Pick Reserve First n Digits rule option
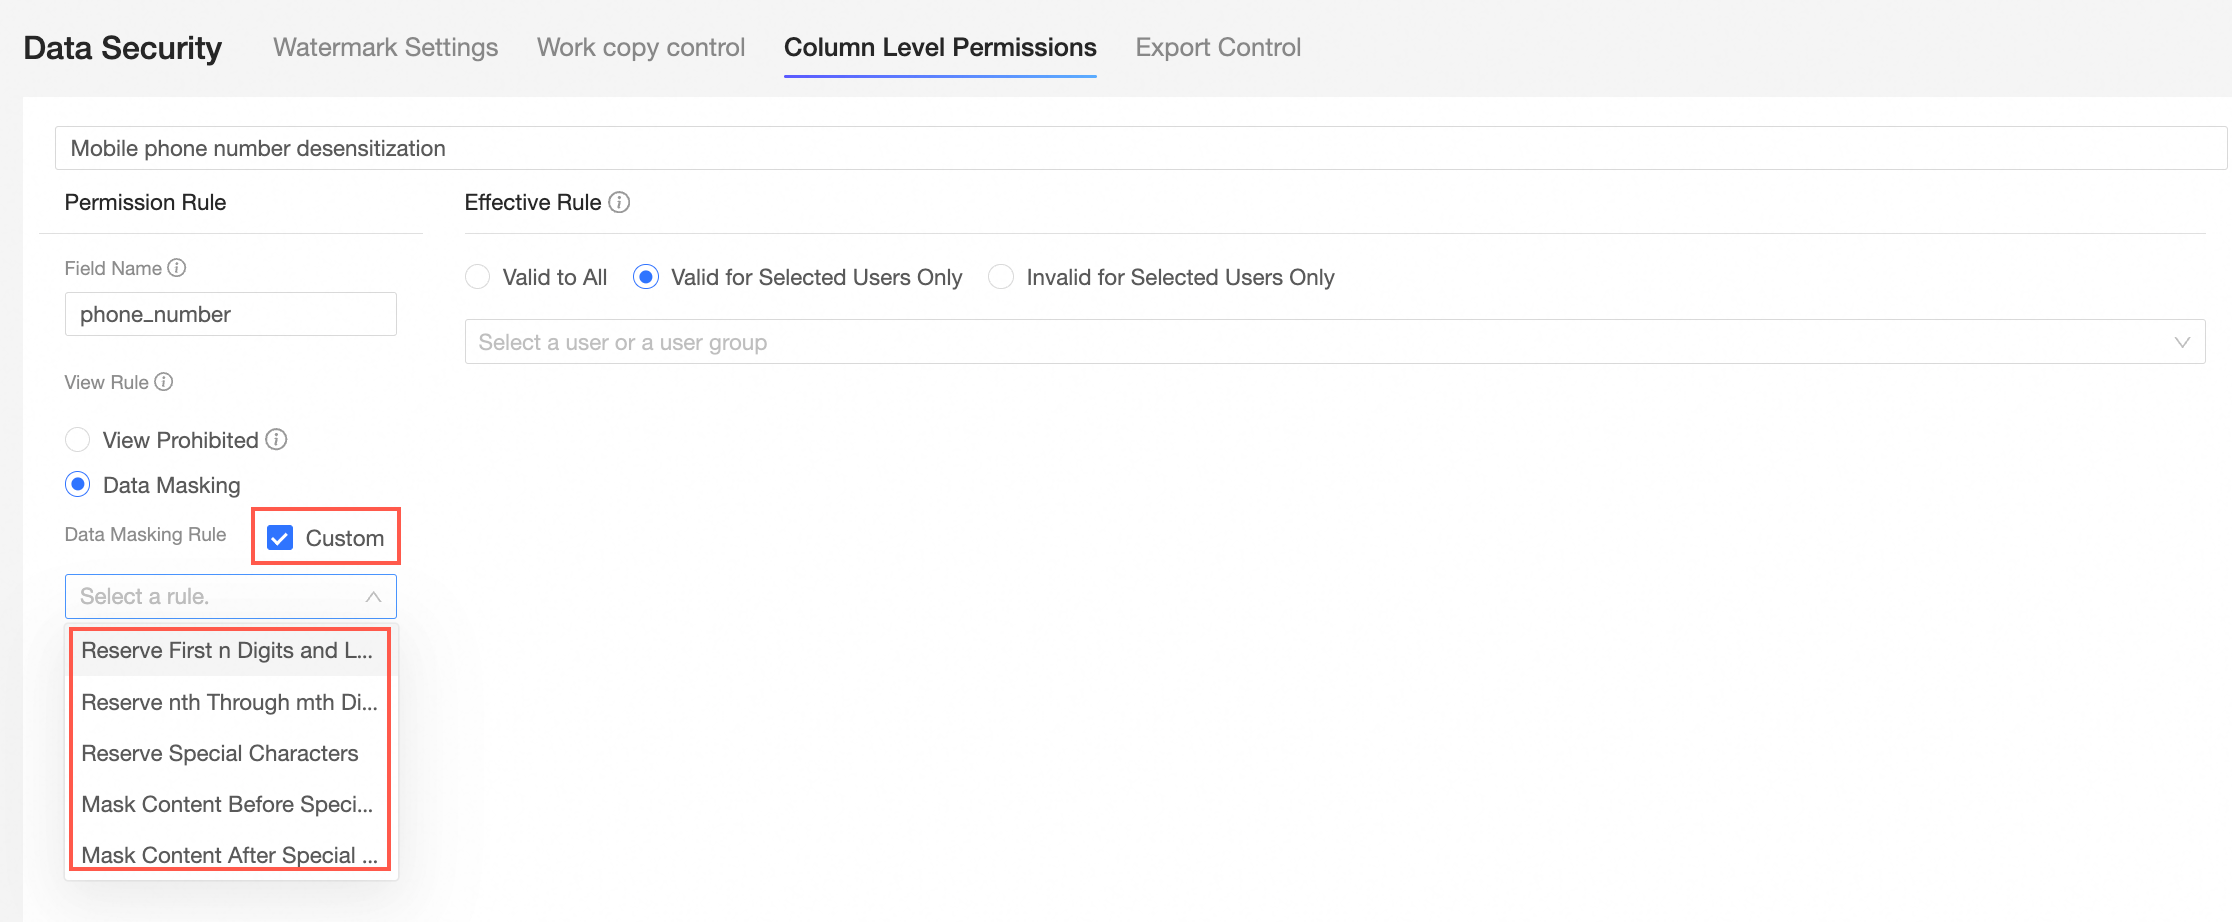Screen dimensions: 2232x922 (227, 651)
